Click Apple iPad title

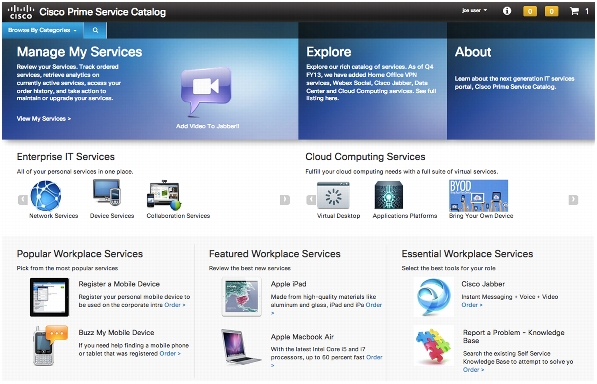tap(289, 284)
